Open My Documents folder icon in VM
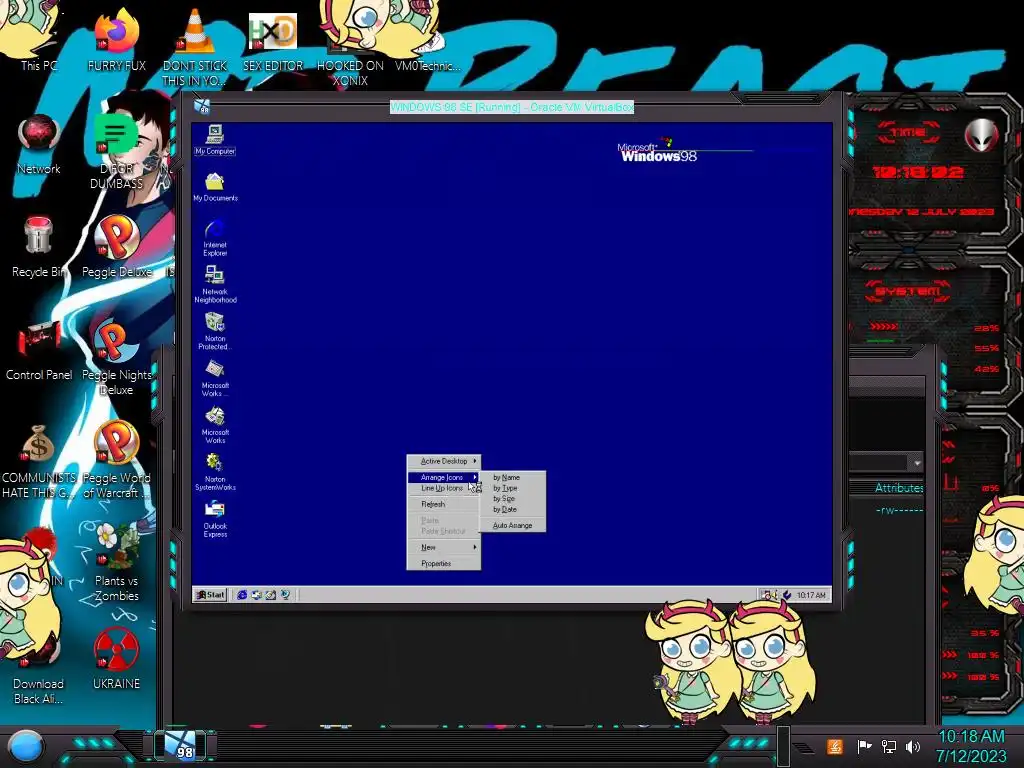 click(215, 186)
